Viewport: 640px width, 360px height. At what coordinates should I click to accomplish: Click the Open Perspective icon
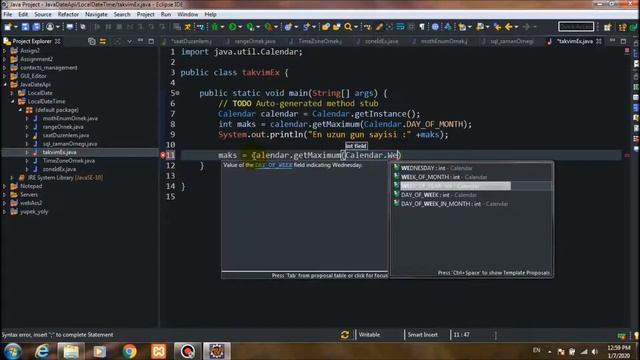[x=607, y=27]
